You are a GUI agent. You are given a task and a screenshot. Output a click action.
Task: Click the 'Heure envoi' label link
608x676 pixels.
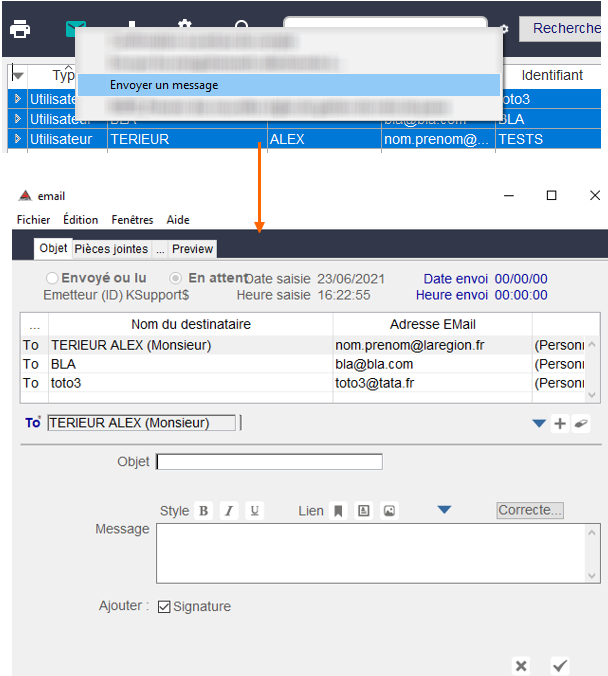tap(451, 295)
